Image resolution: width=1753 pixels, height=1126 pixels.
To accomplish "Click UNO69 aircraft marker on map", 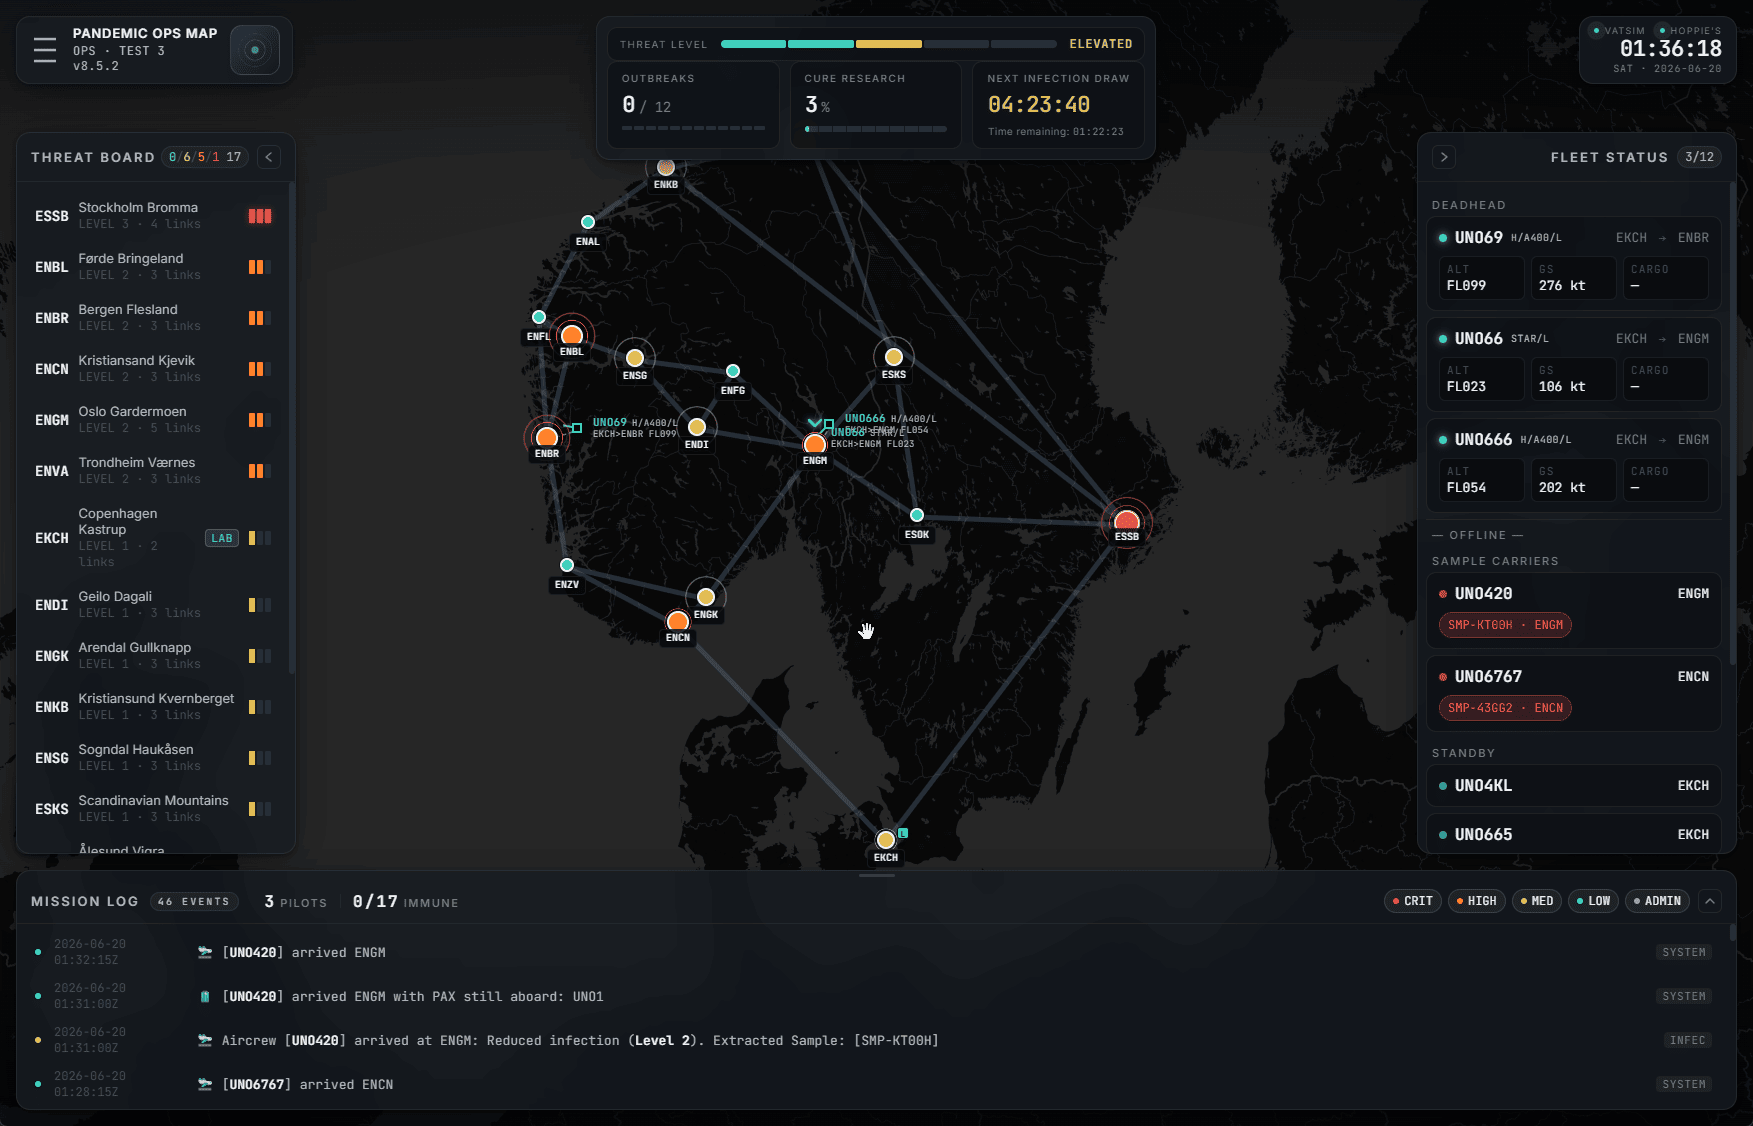I will [x=576, y=428].
